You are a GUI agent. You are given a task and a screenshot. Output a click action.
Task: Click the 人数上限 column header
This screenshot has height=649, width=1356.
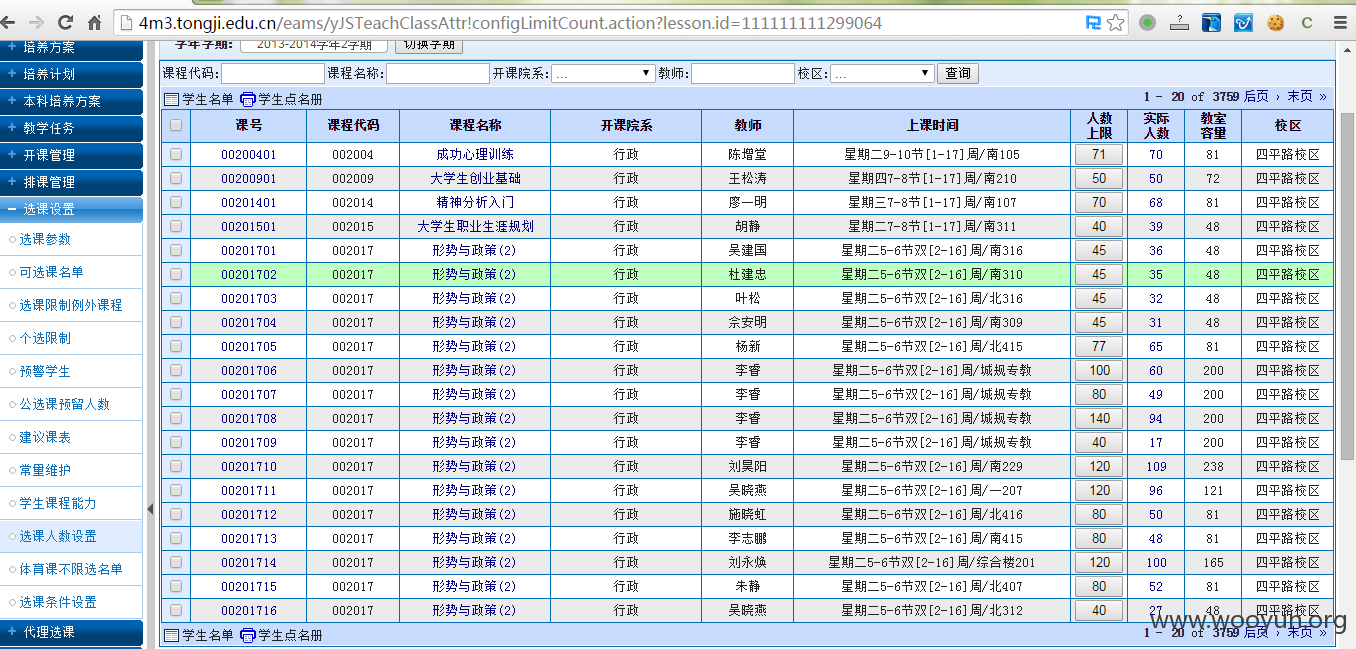[1099, 126]
